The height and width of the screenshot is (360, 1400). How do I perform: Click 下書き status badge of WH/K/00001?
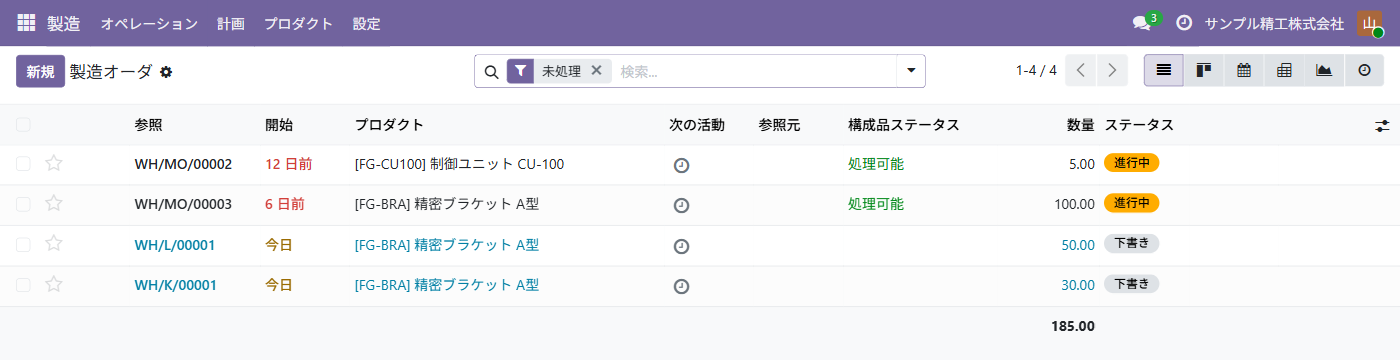click(x=1132, y=284)
